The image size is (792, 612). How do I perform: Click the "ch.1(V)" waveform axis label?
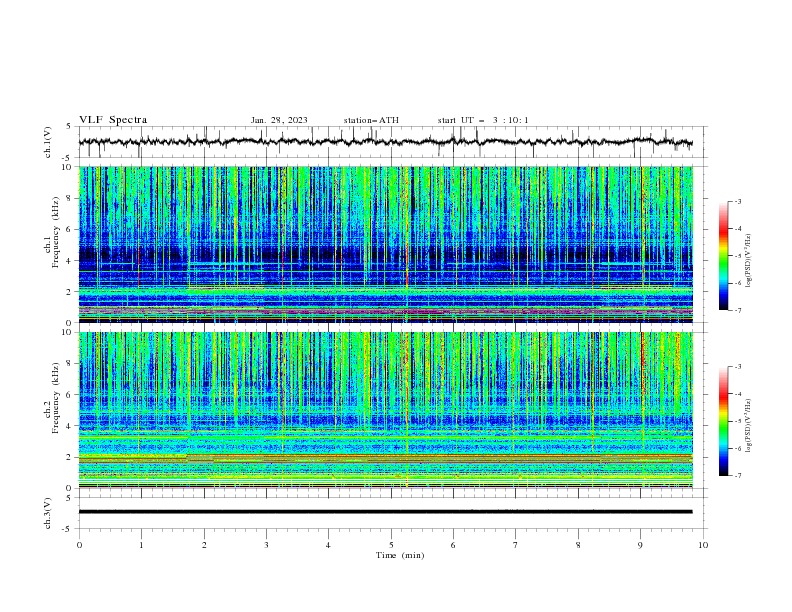tap(48, 142)
